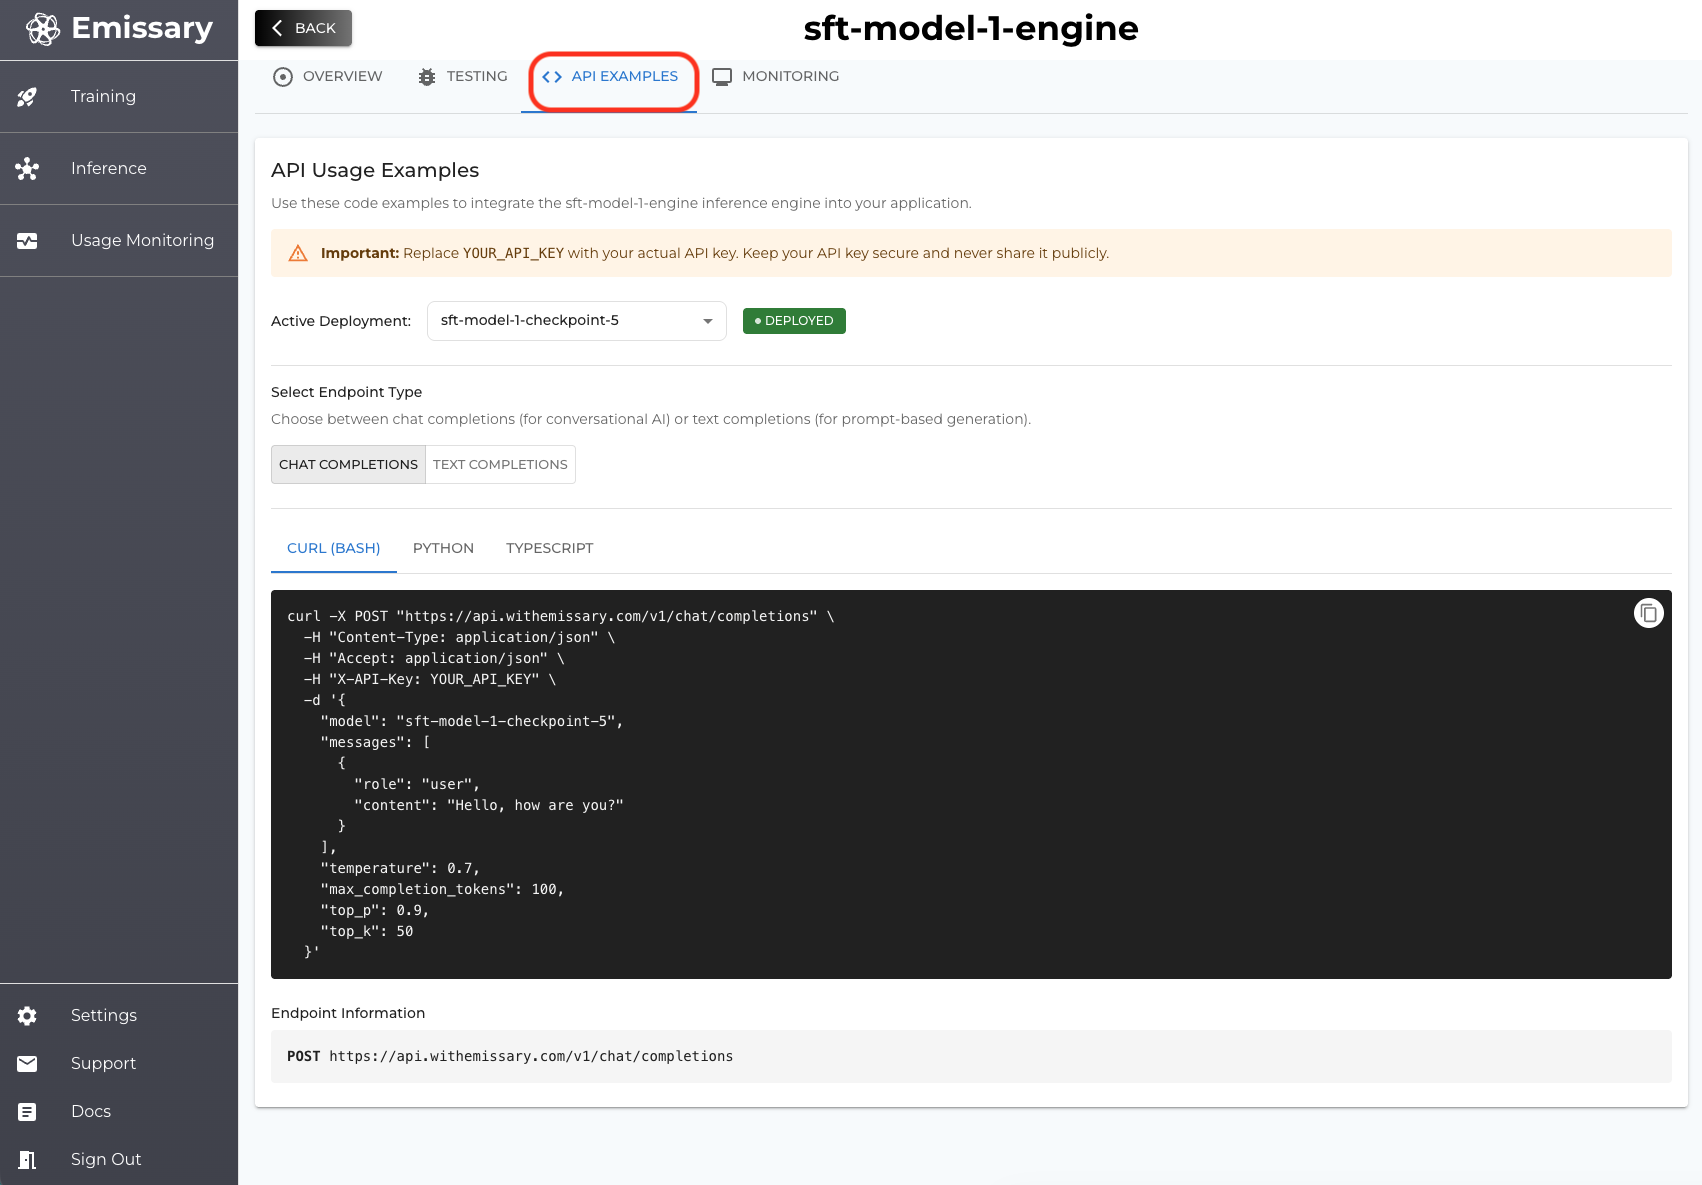Select the Inference sidebar icon

coord(27,168)
